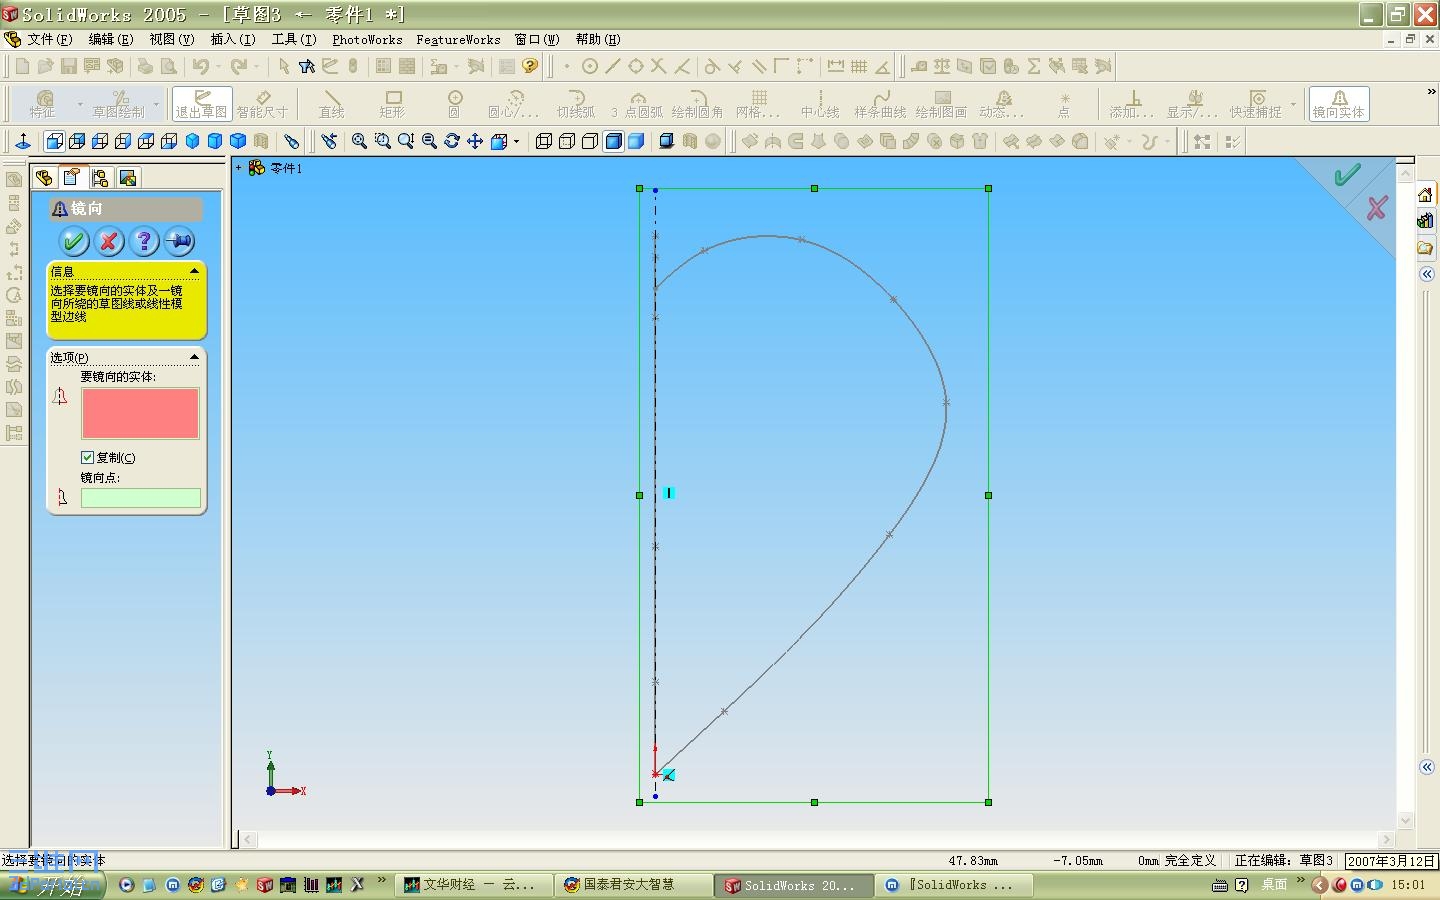Click the 添加 (Add Relation) tool
This screenshot has height=900, width=1440.
(1132, 104)
